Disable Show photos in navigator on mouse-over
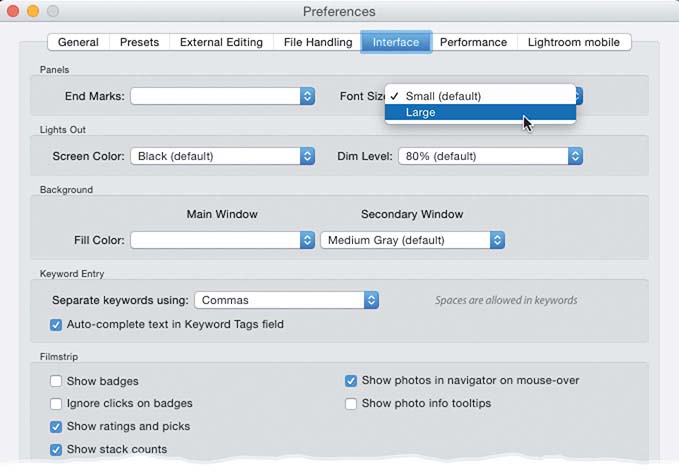679x474 pixels. (x=351, y=381)
